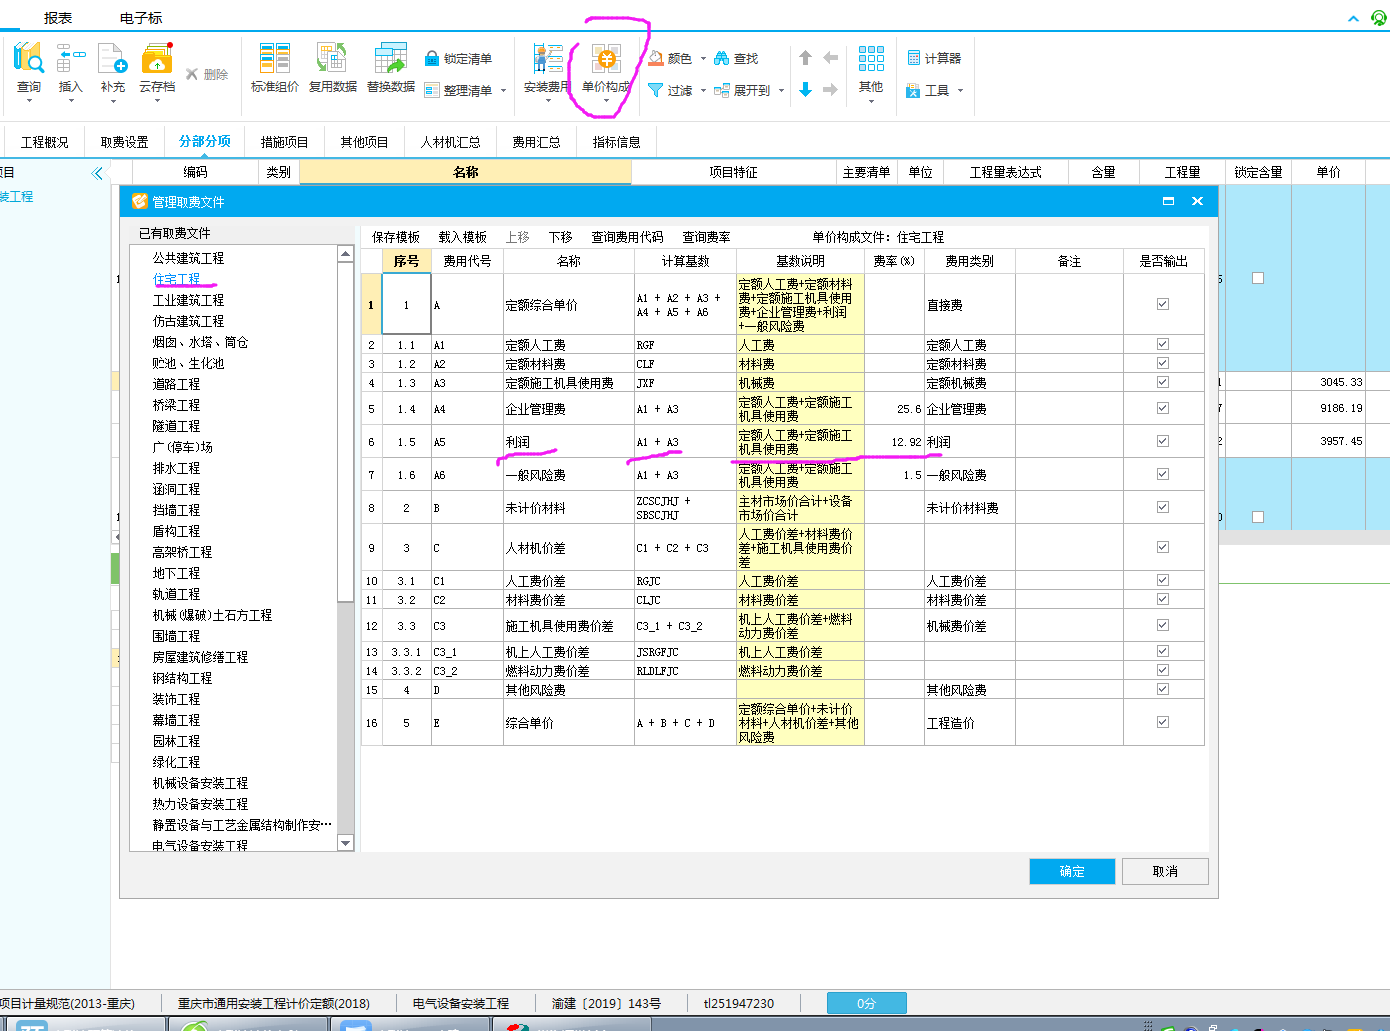This screenshot has height=1031, width=1390.
Task: Toggle 是否输出 for 定额综合单价 row
Action: pyautogui.click(x=1163, y=304)
